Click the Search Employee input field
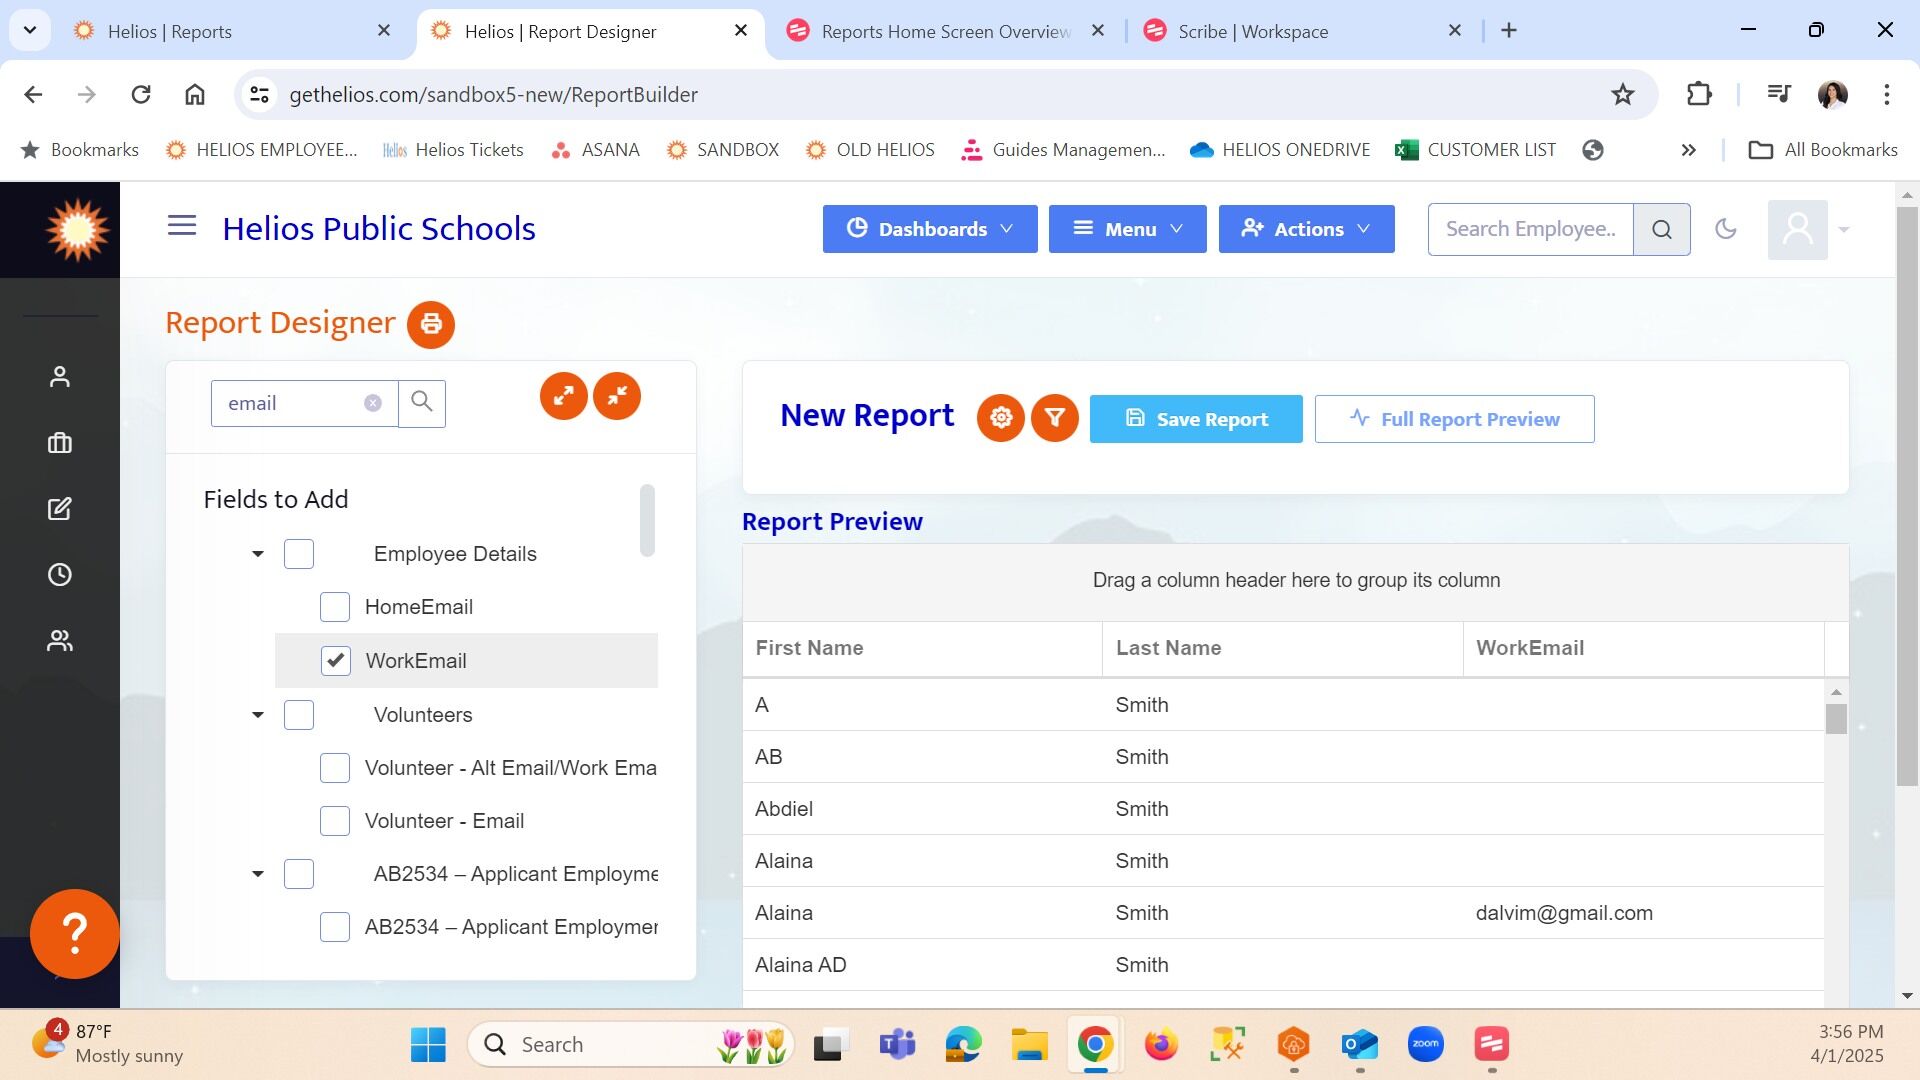The image size is (1920, 1080). tap(1530, 229)
